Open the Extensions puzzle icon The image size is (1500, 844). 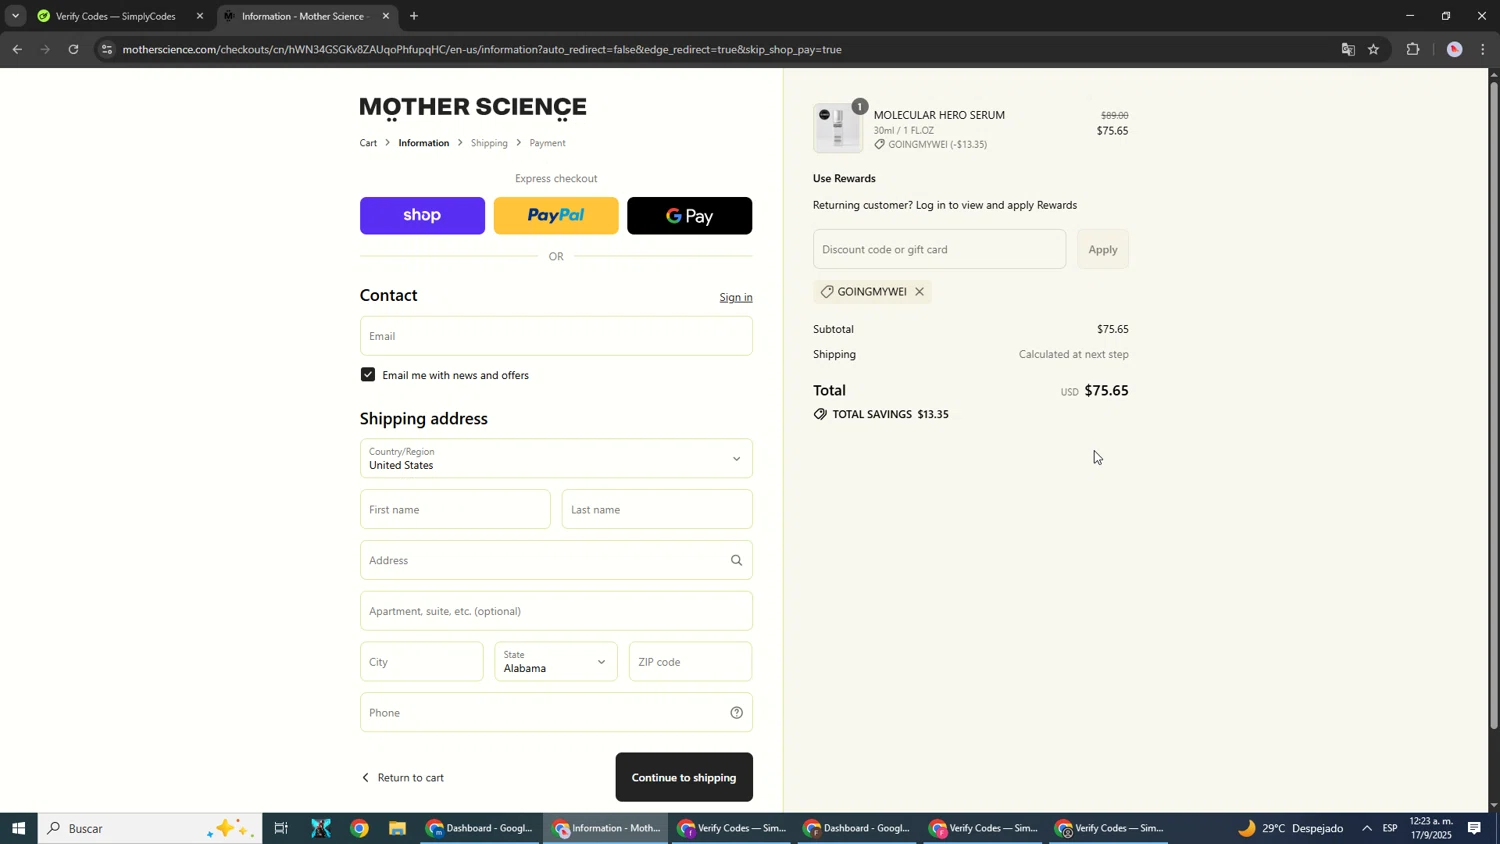tap(1413, 49)
